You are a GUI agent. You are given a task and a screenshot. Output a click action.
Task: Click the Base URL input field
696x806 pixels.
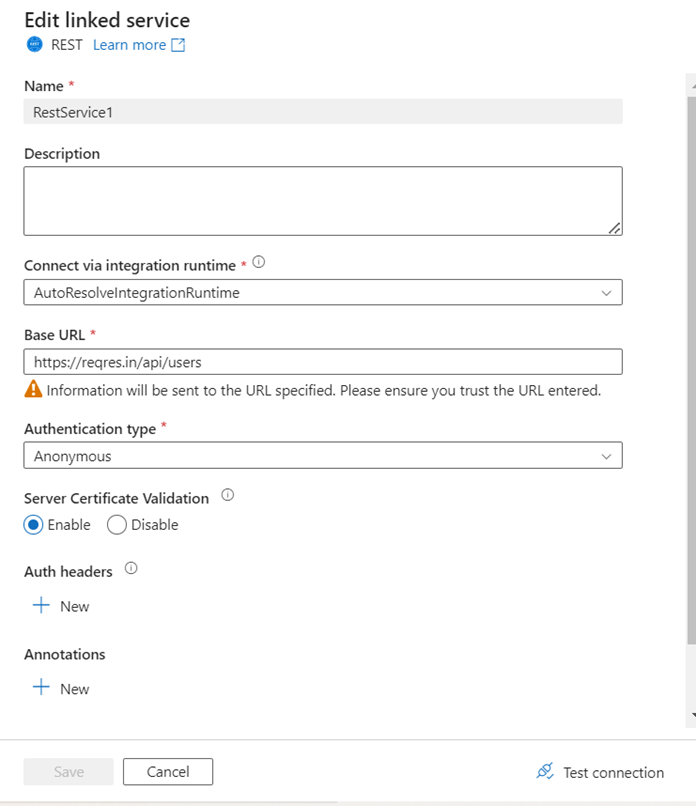coord(322,361)
